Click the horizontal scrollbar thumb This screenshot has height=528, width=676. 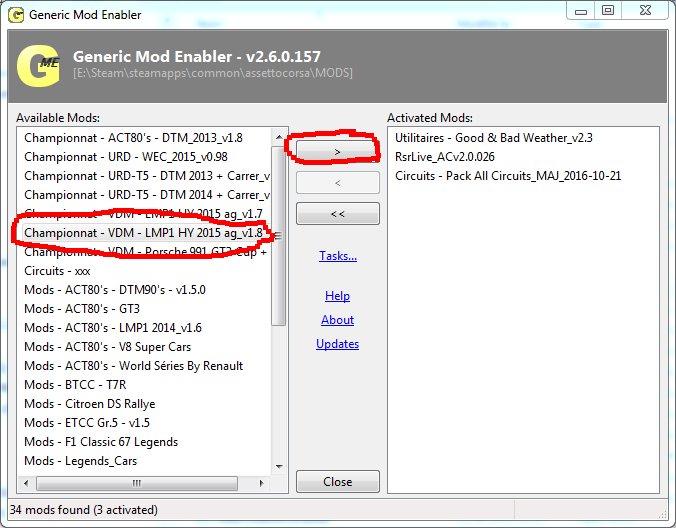137,483
